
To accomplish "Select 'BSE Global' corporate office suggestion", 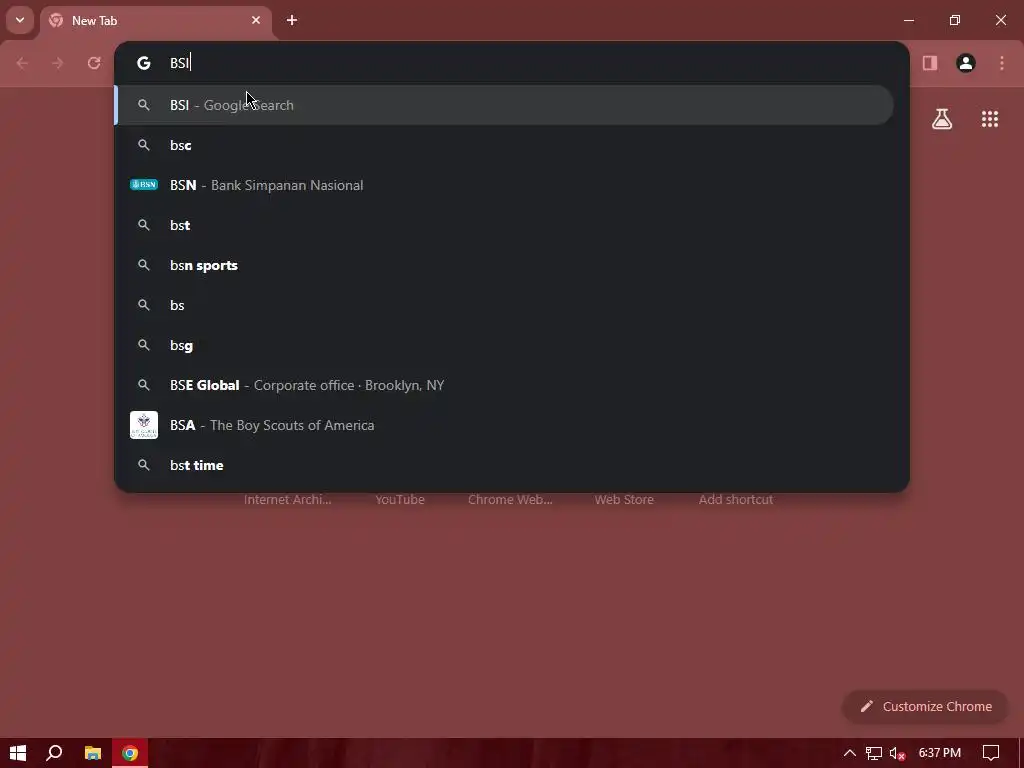I will (504, 385).
